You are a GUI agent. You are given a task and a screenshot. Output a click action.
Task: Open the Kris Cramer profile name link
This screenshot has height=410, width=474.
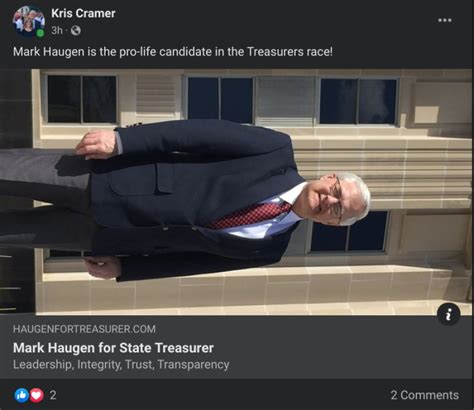pyautogui.click(x=83, y=13)
